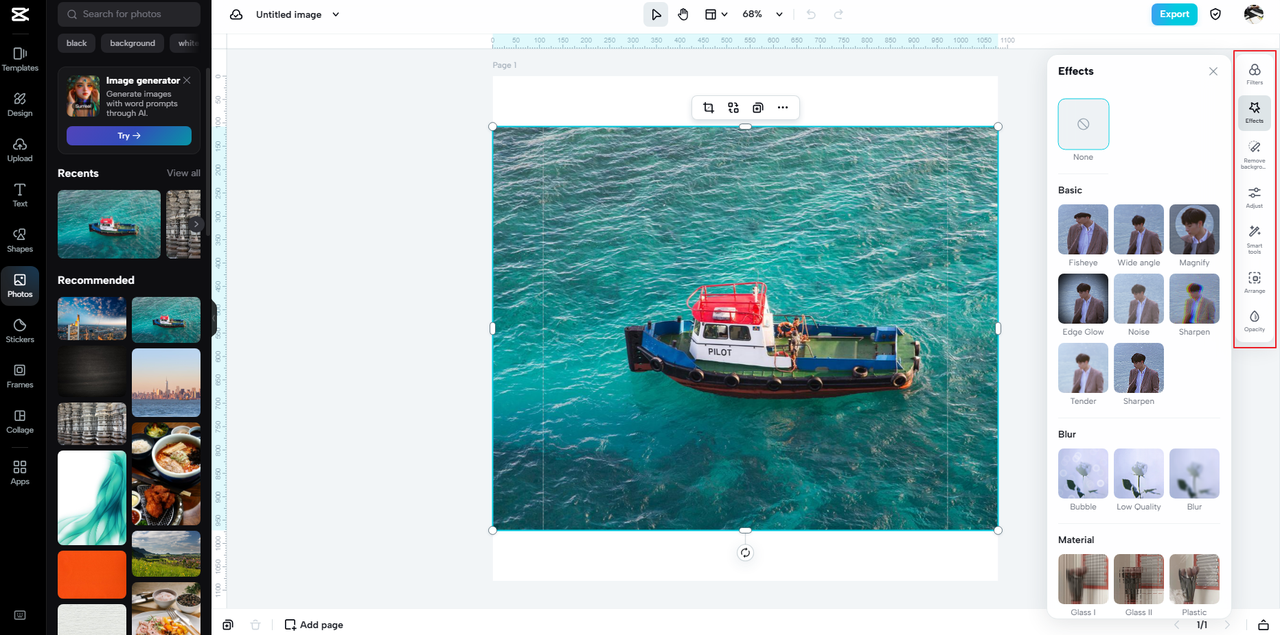The image size is (1280, 635).
Task: Click the keyboard shortcuts icon bottom-left
Action: pos(20,615)
